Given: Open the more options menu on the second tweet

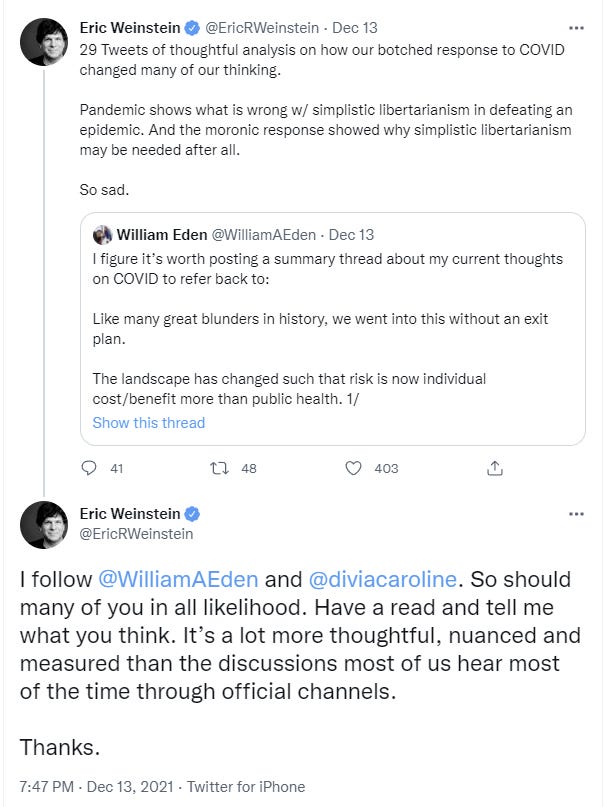Looking at the screenshot, I should (576, 514).
